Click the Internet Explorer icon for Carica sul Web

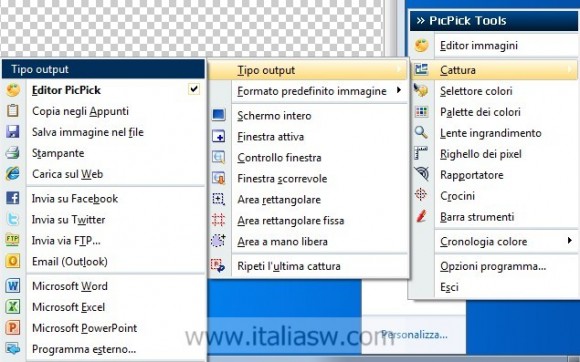[13, 174]
